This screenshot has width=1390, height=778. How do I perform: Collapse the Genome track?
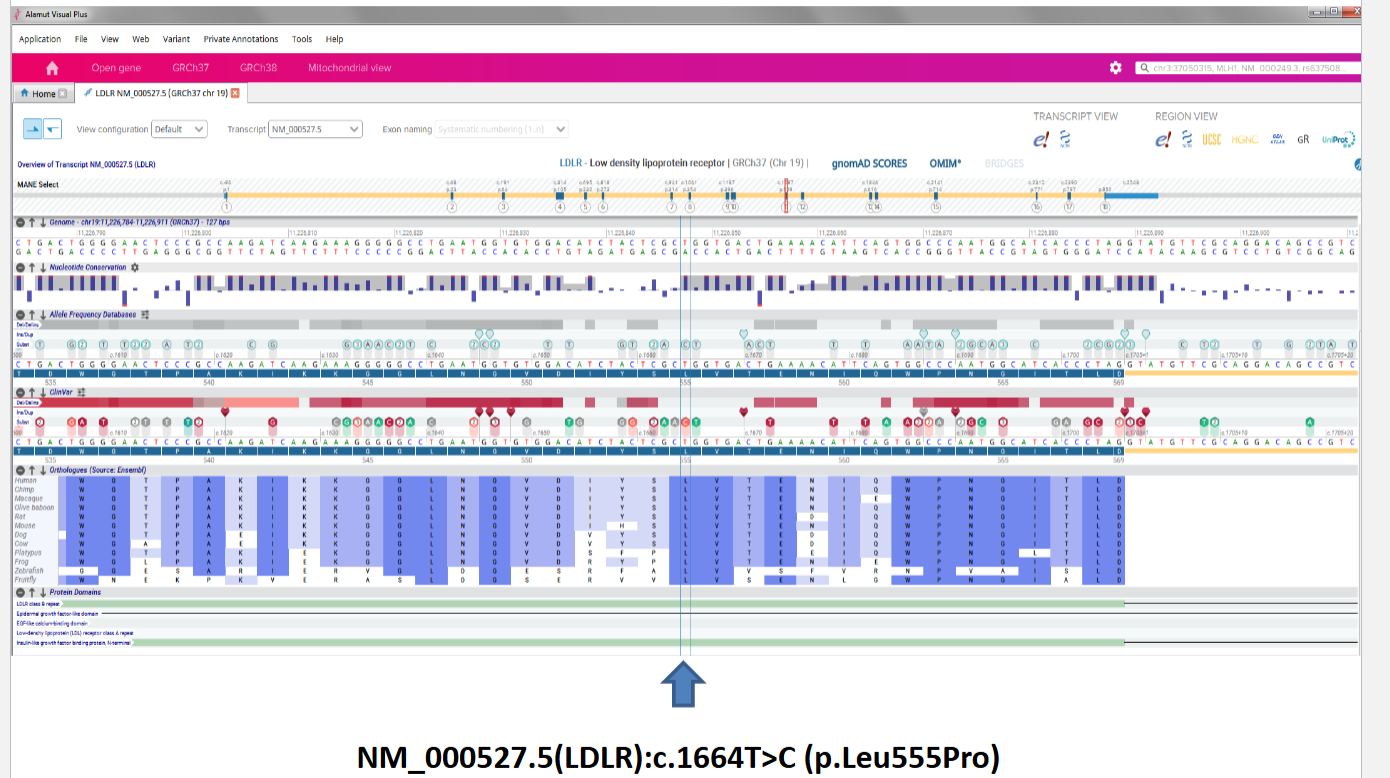coord(20,221)
